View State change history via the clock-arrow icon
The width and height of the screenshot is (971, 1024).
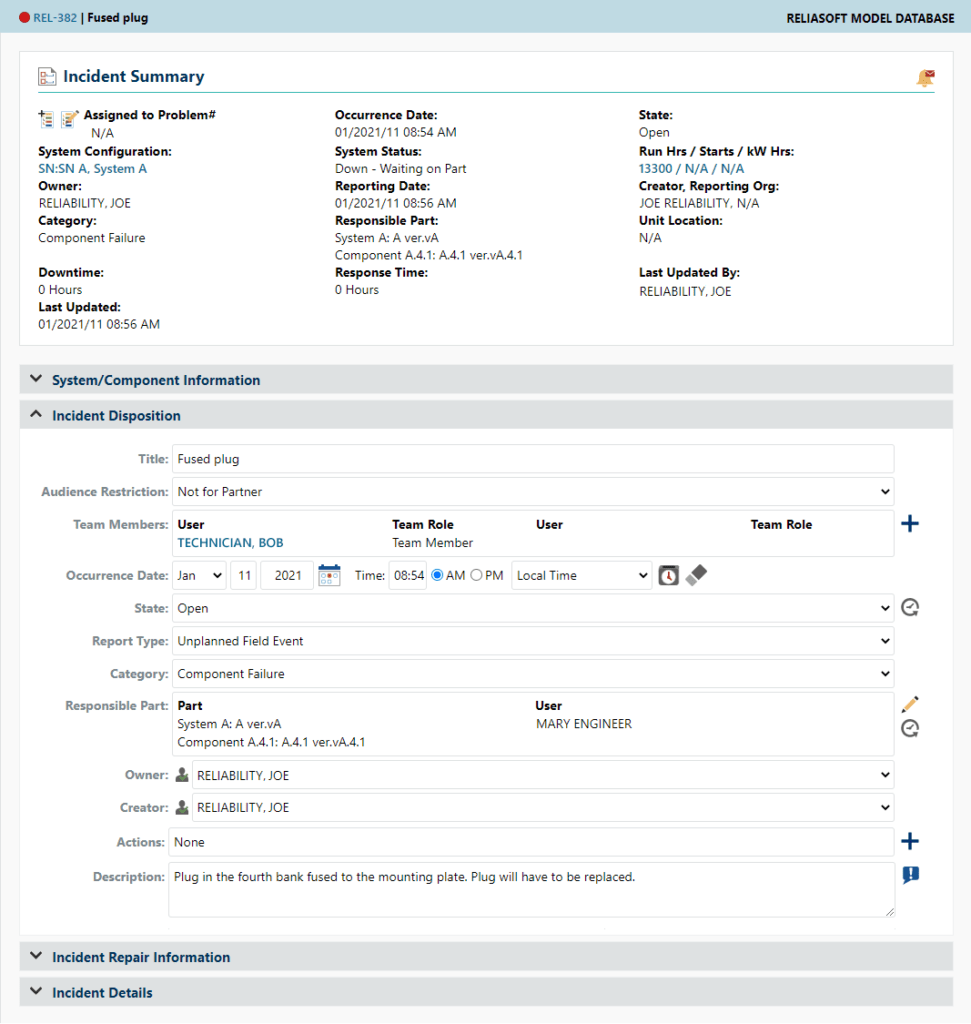910,607
